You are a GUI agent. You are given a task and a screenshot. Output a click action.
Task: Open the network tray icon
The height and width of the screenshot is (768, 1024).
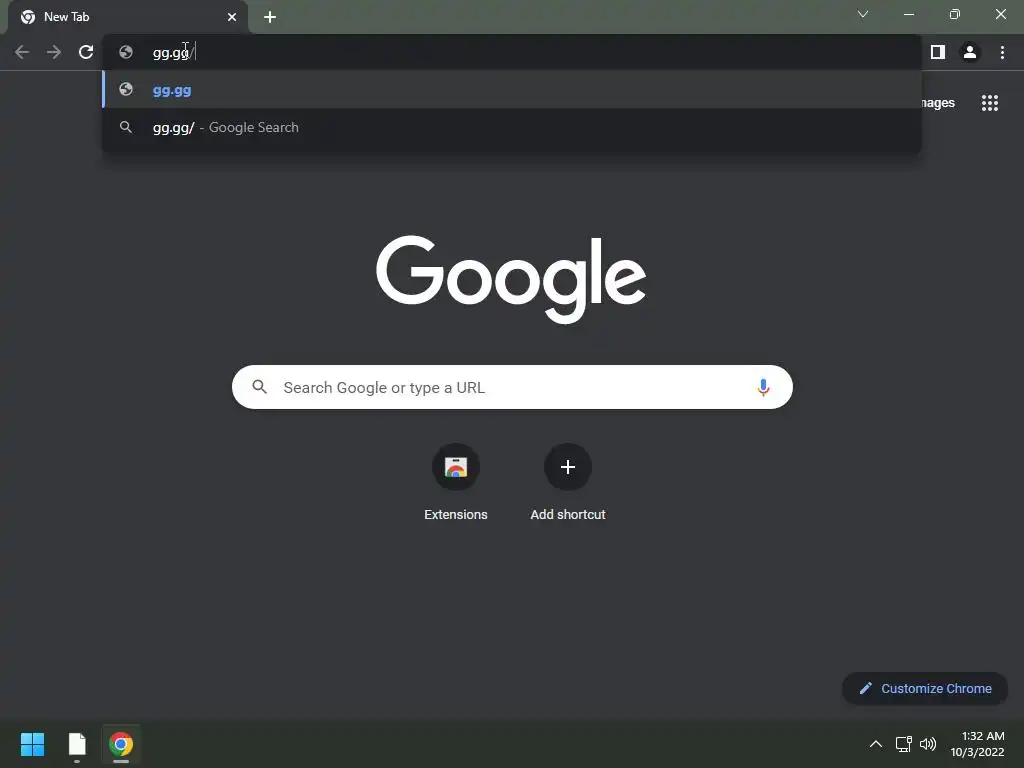[904, 744]
